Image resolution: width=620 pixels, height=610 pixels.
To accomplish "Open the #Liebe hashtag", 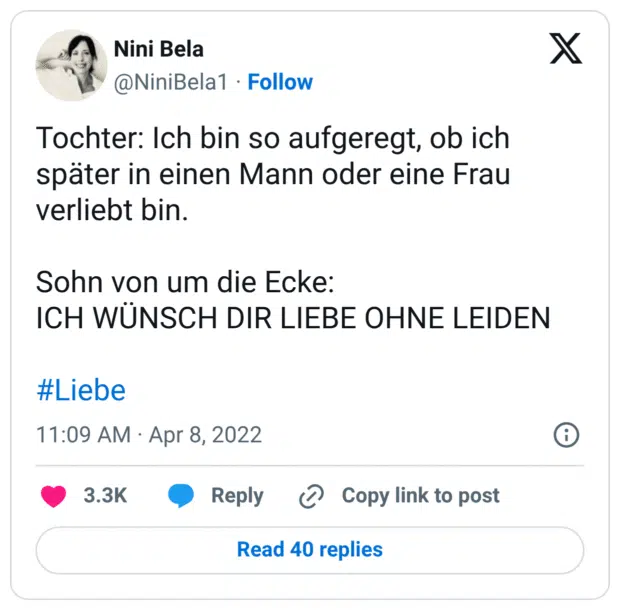I will (x=81, y=390).
